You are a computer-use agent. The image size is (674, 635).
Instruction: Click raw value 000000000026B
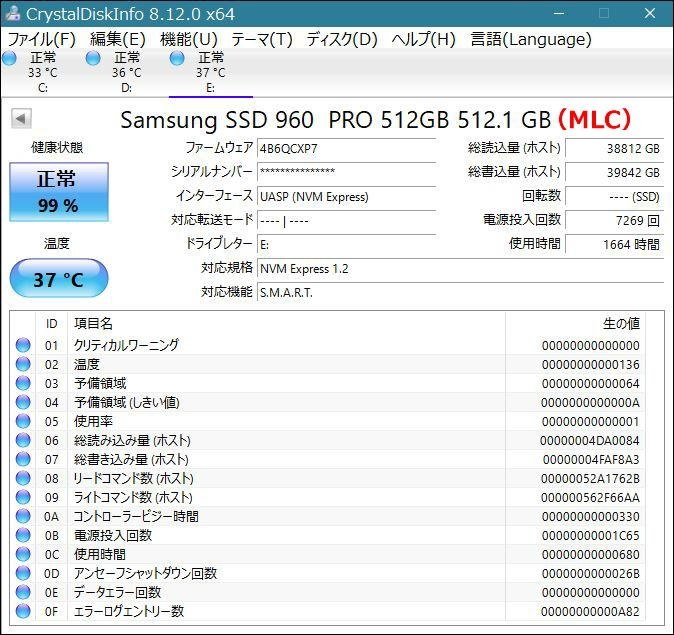pyautogui.click(x=590, y=574)
